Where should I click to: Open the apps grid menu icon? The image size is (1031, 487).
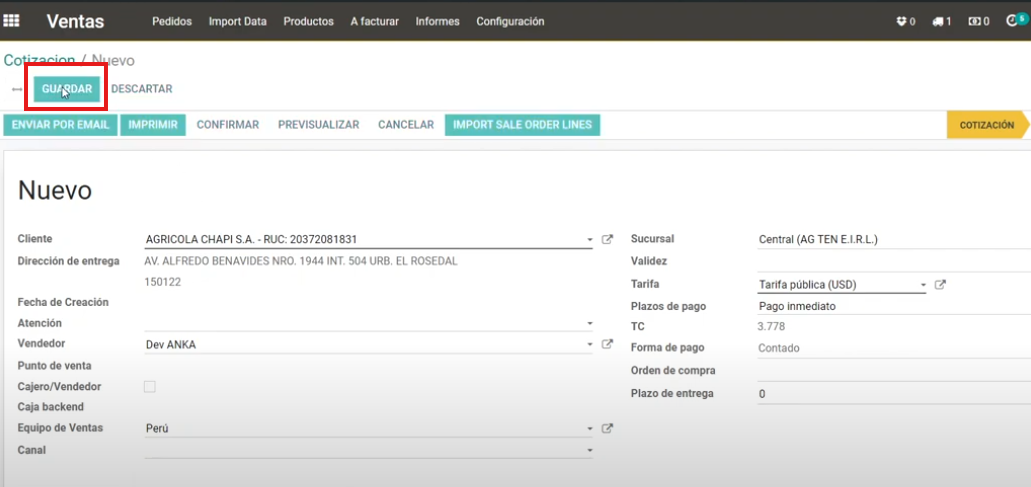click(13, 21)
